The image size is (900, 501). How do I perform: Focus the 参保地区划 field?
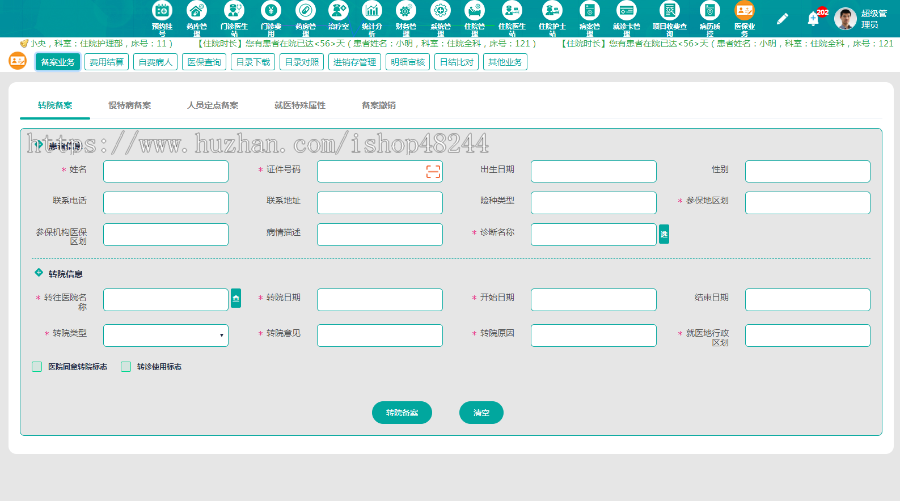click(x=808, y=203)
